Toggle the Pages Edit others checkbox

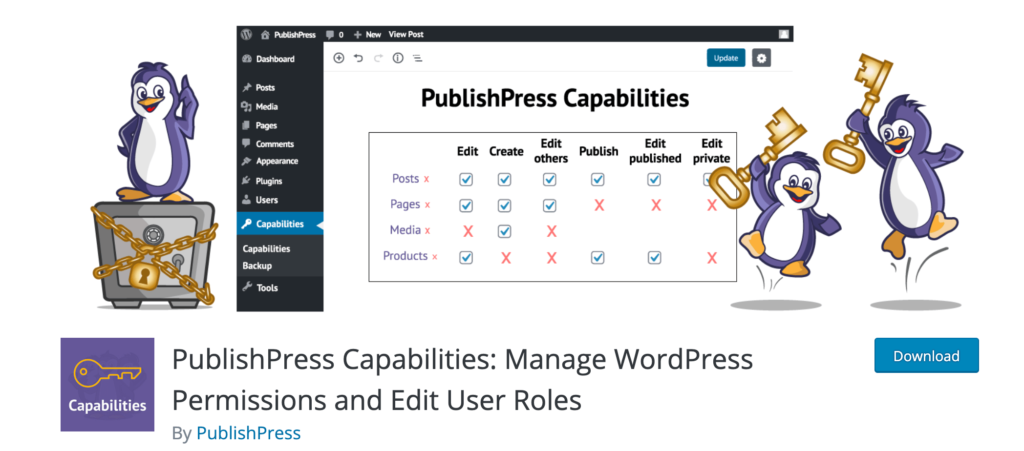point(550,206)
